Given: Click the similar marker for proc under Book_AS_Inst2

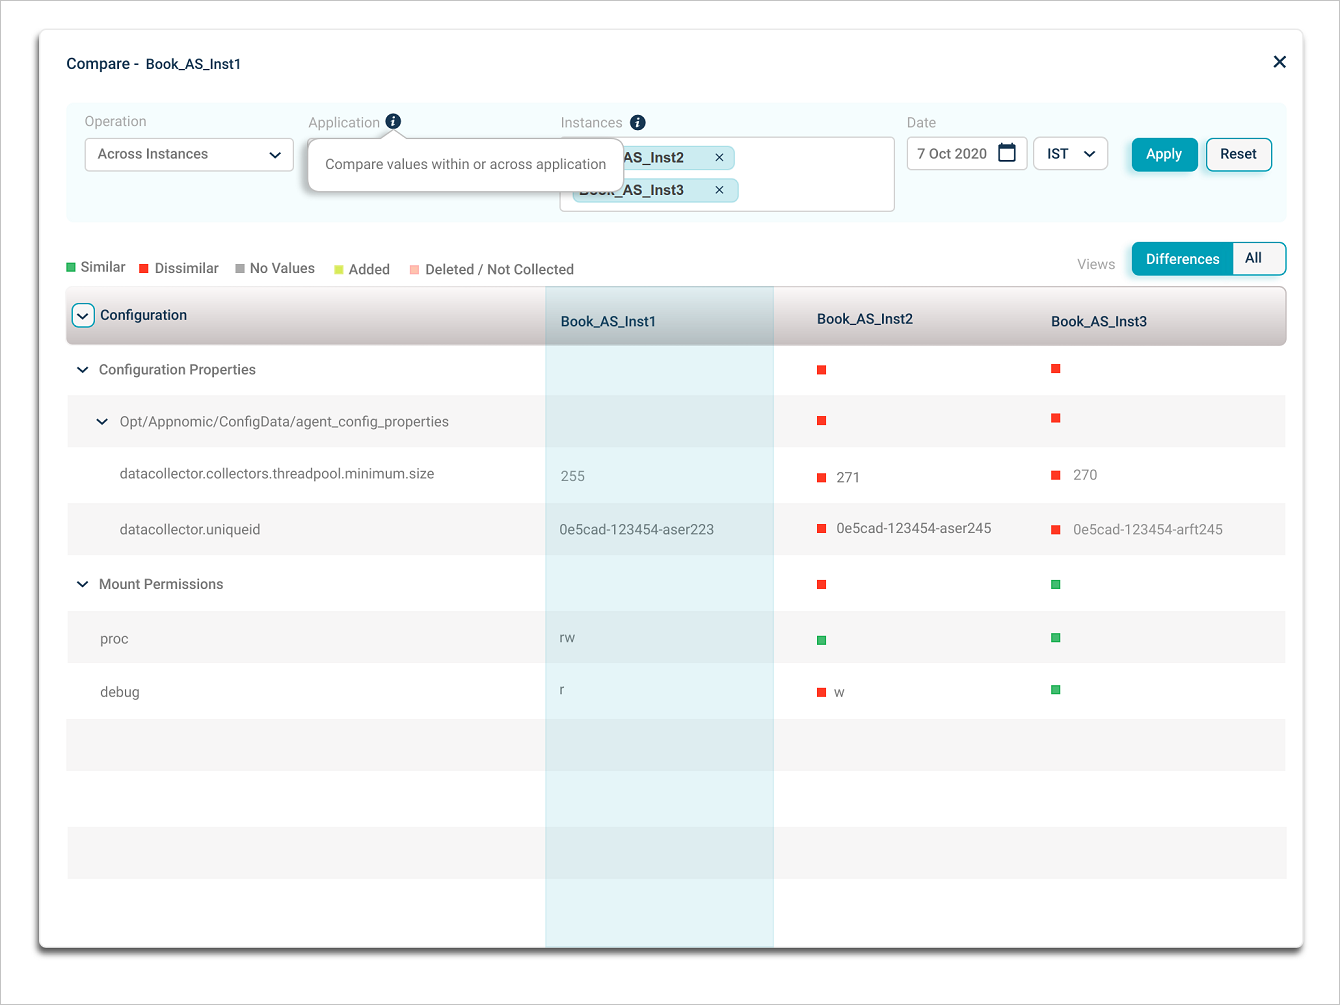Looking at the screenshot, I should 821,640.
